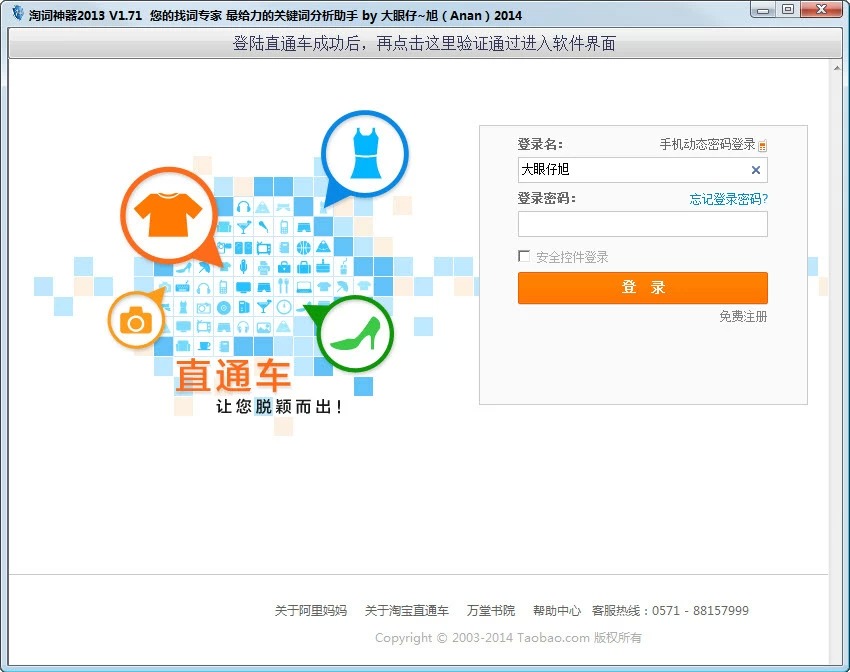
Task: Click the orange T-shirt bubble icon
Action: [169, 215]
